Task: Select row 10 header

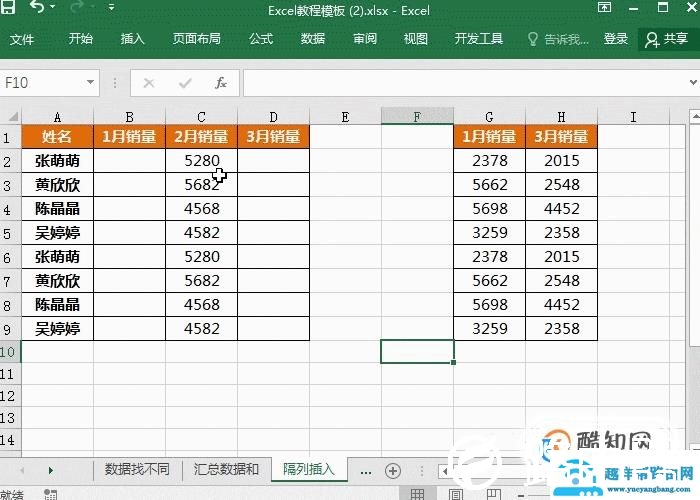Action: [x=10, y=352]
